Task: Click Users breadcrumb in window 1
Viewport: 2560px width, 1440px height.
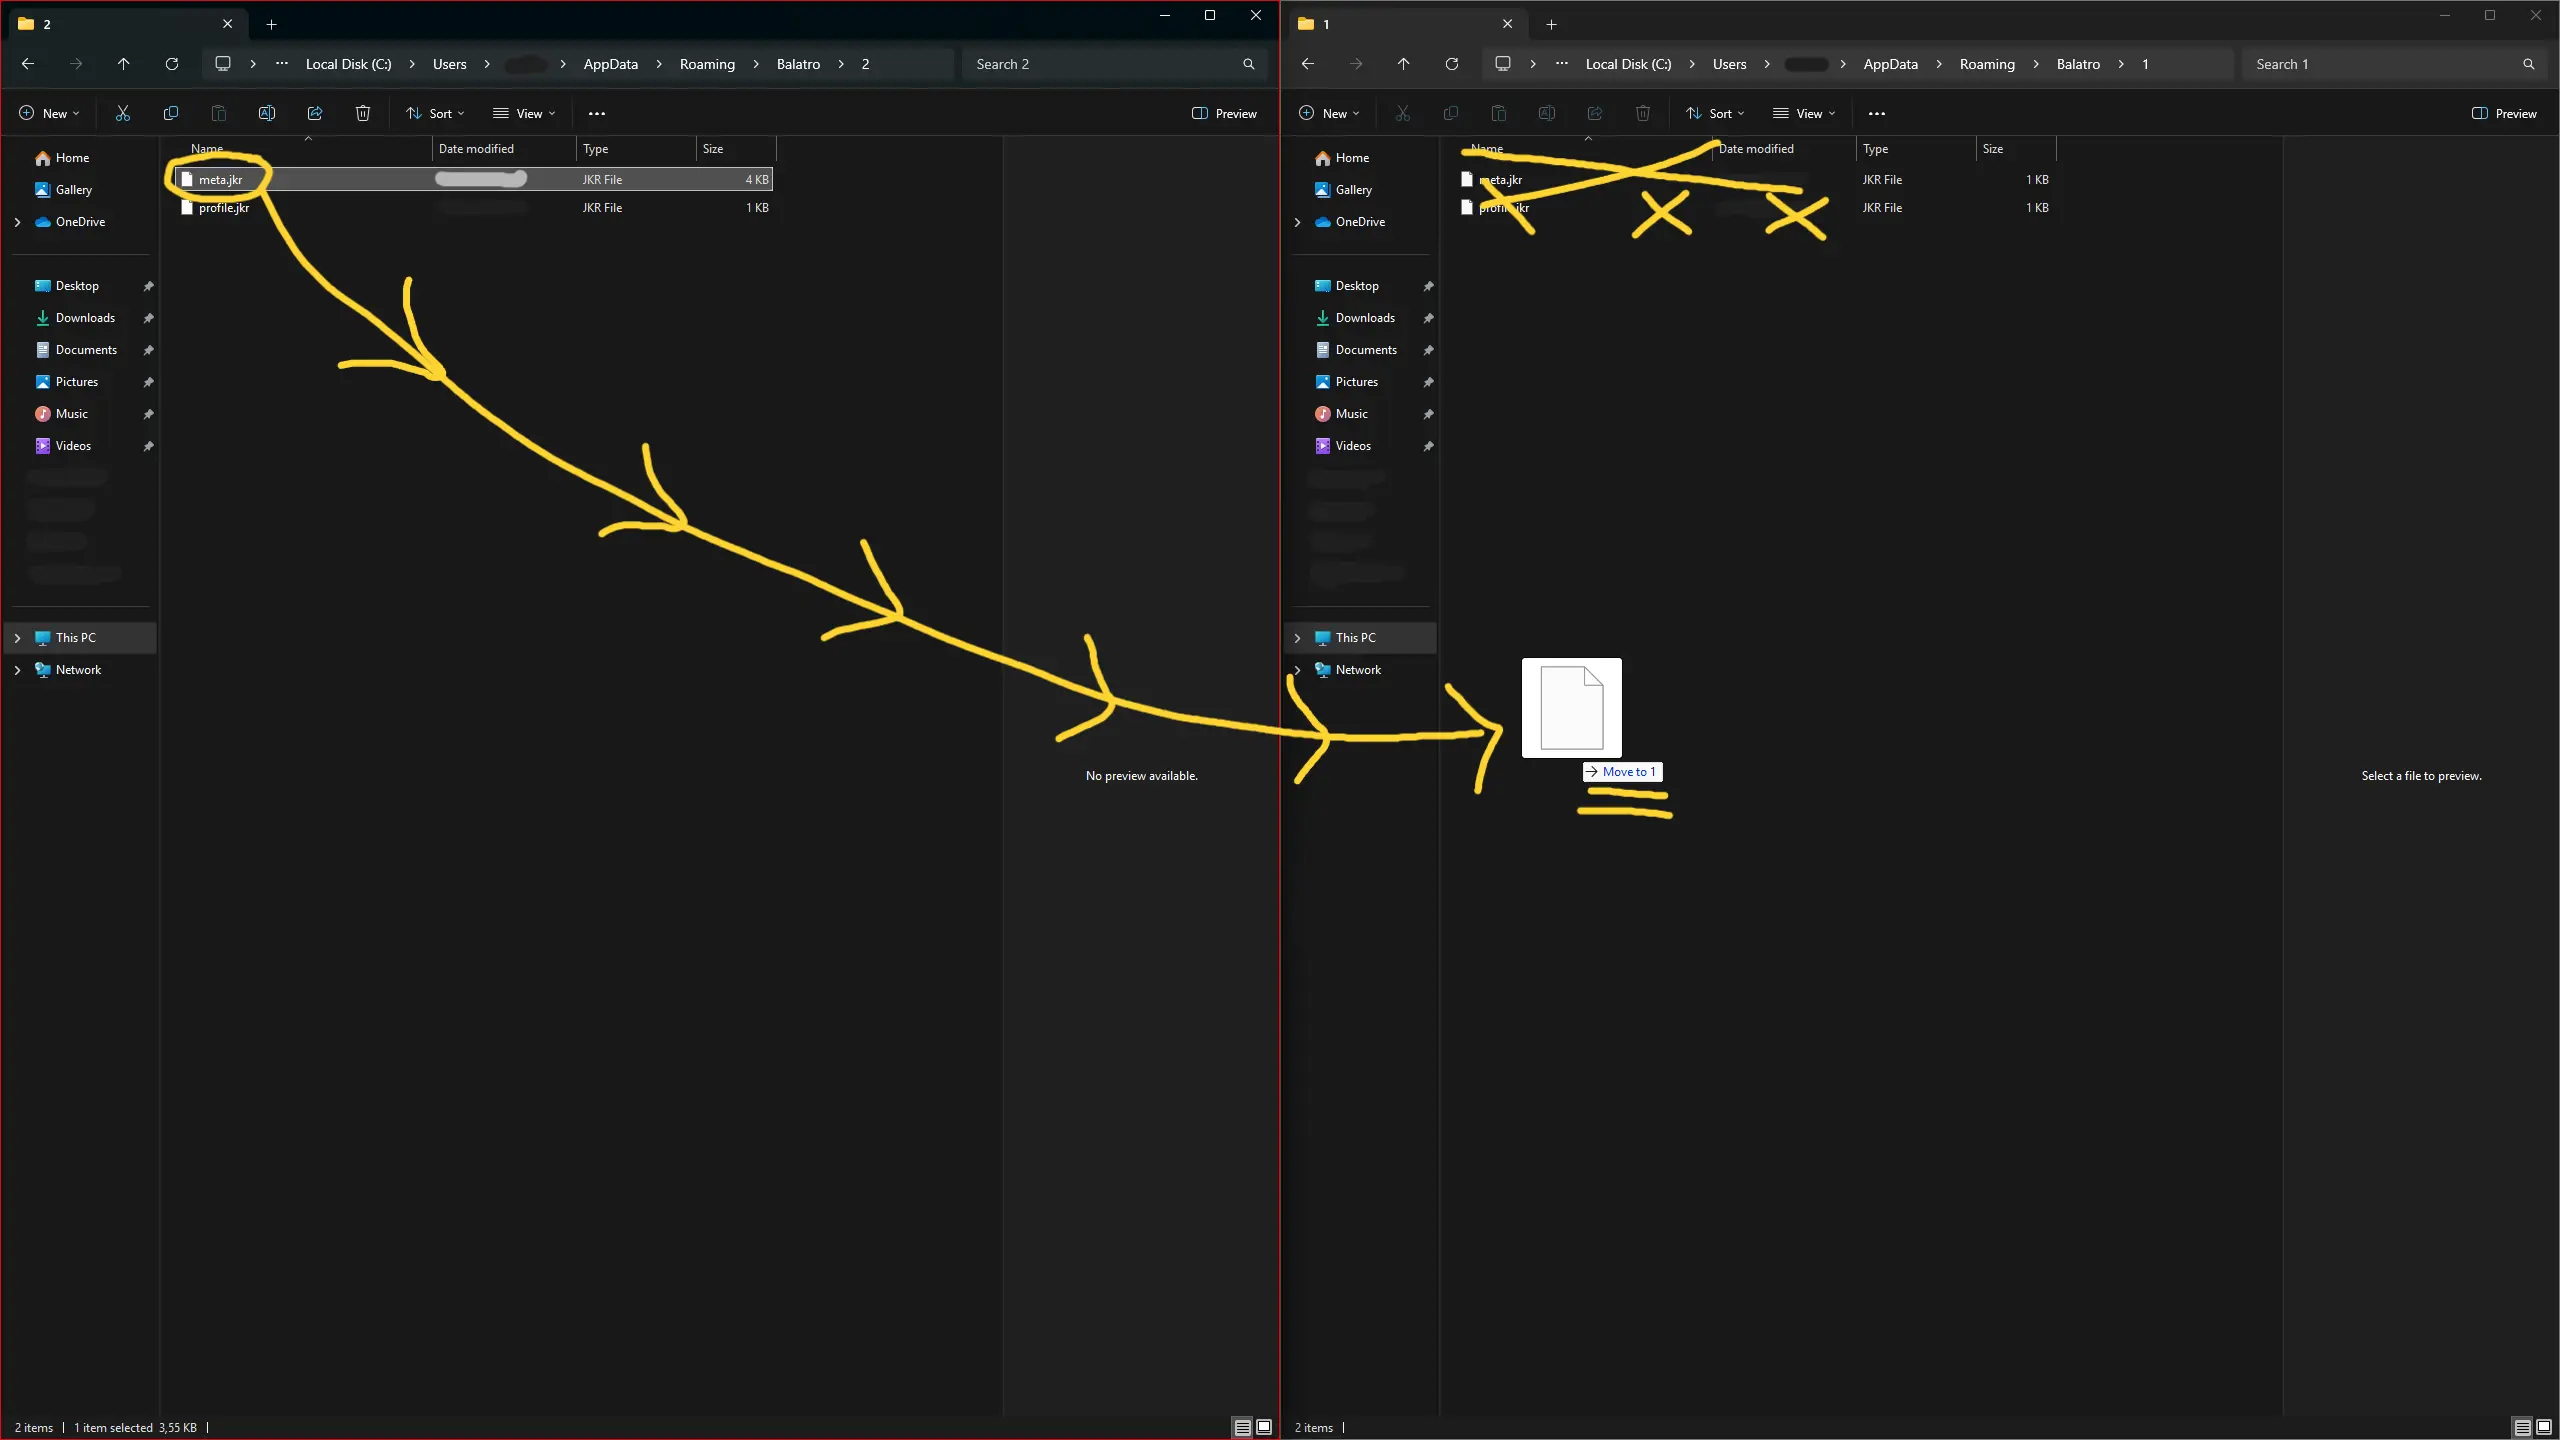Action: coord(1729,64)
